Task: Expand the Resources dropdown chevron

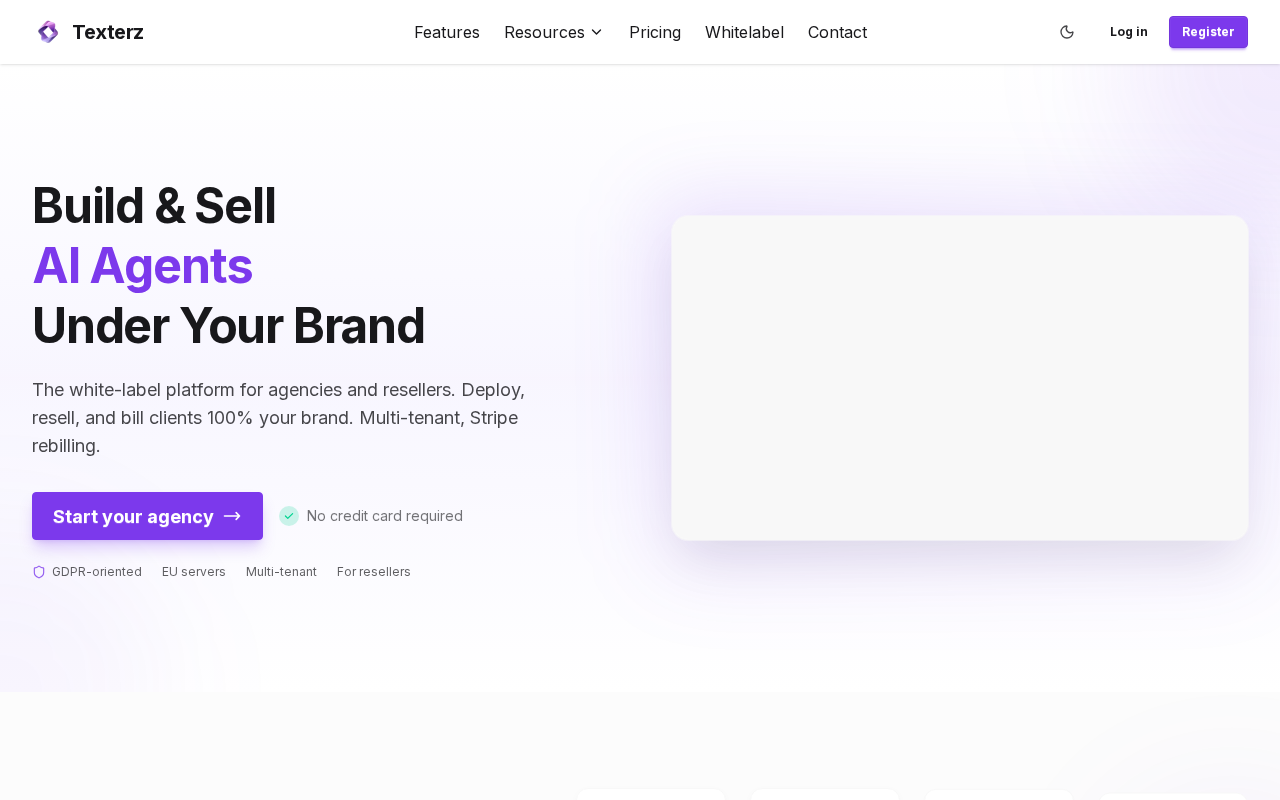Action: 597,32
